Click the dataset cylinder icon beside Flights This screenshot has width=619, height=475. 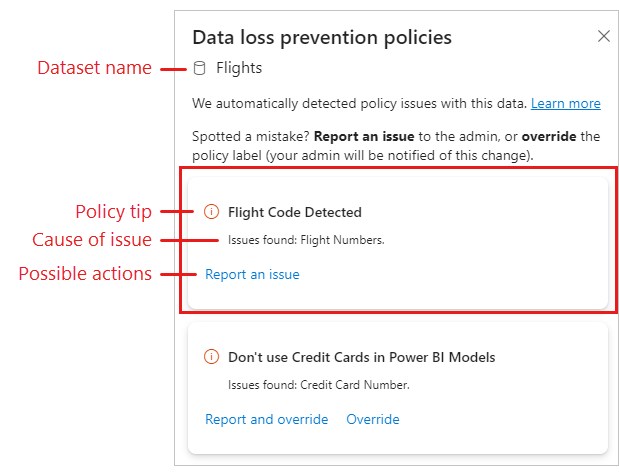pos(199,68)
